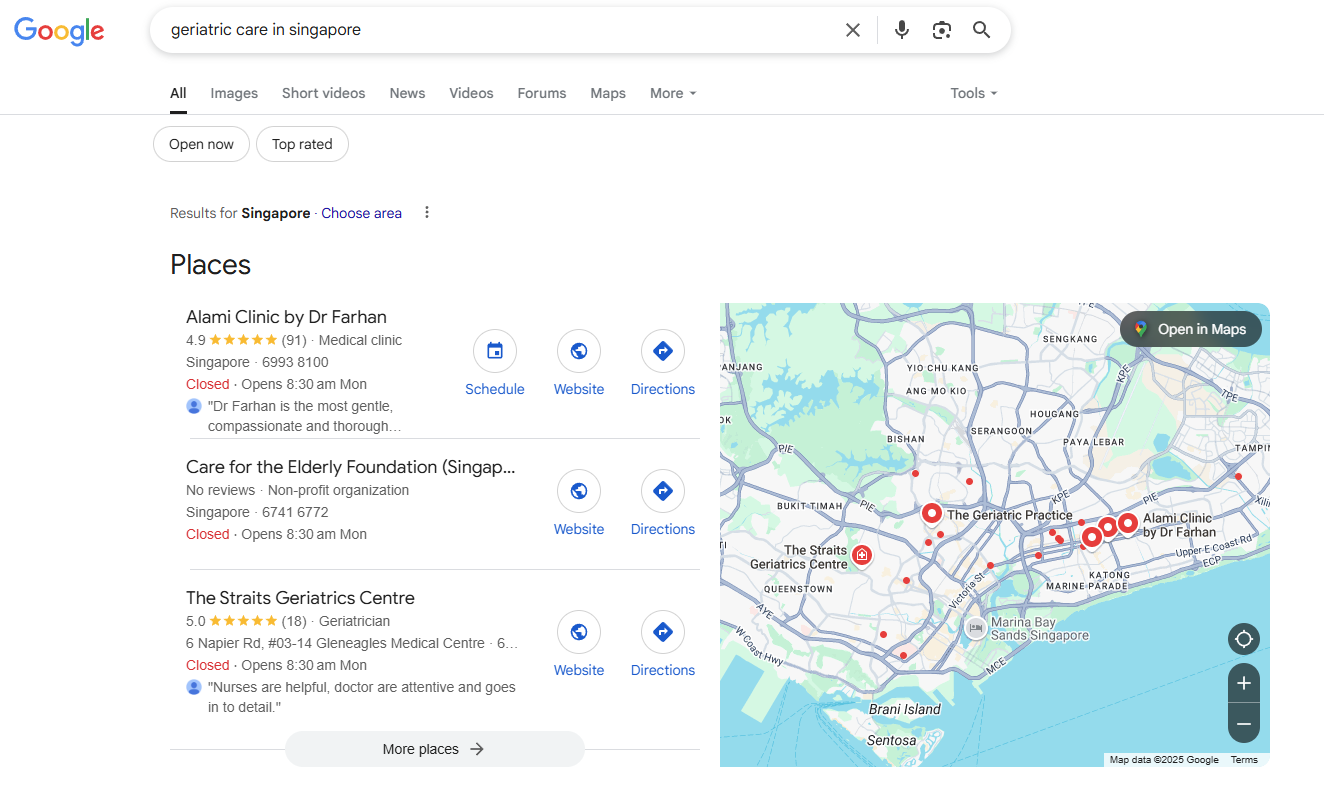Clear the search box with the X icon

(x=853, y=30)
